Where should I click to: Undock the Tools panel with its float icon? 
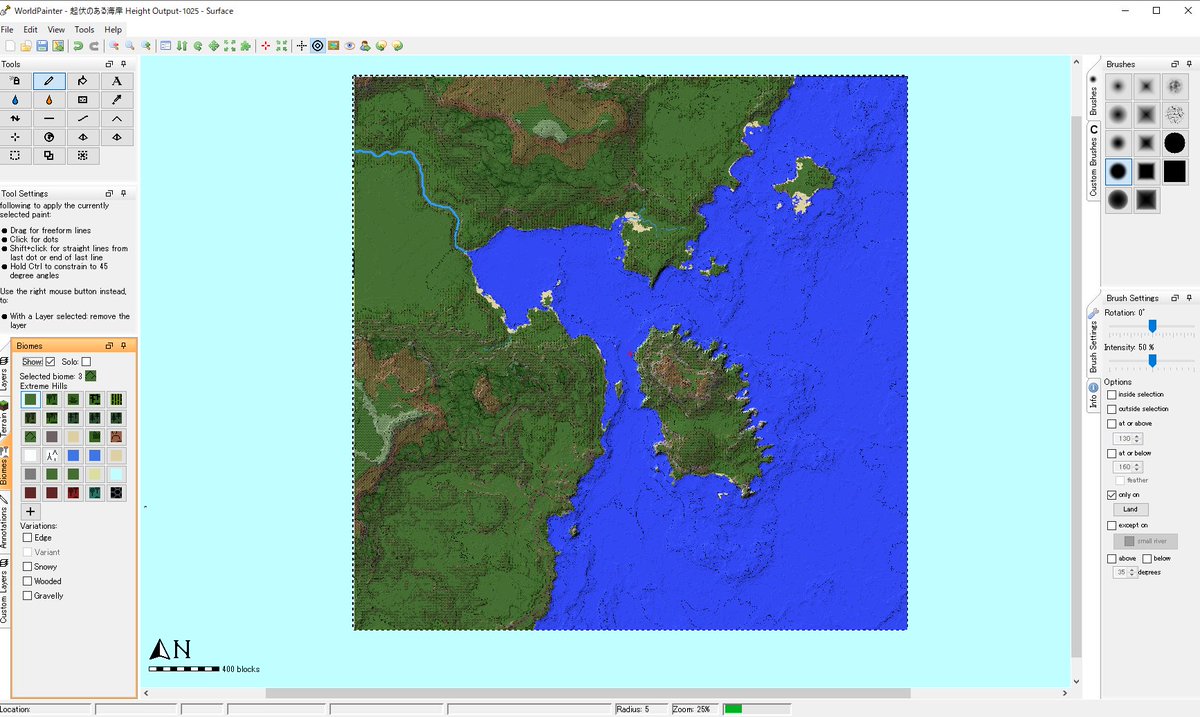(x=109, y=64)
